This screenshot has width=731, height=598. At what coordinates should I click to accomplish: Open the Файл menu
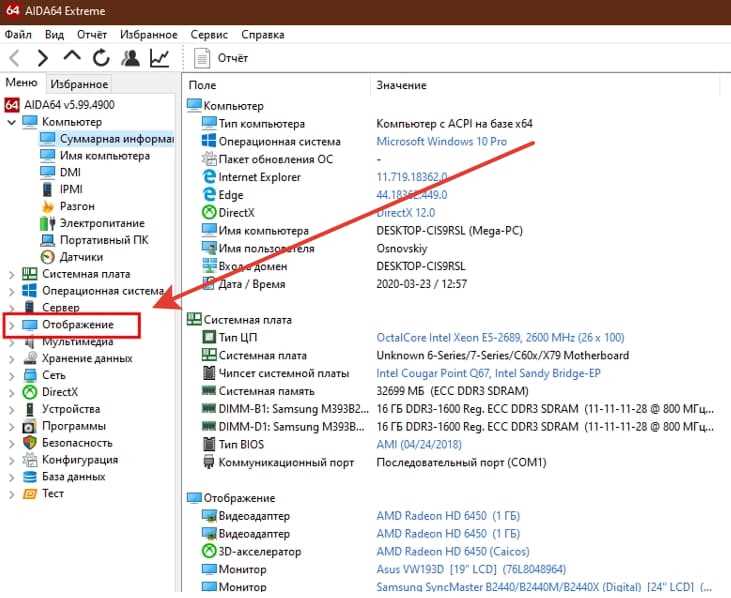(x=18, y=35)
